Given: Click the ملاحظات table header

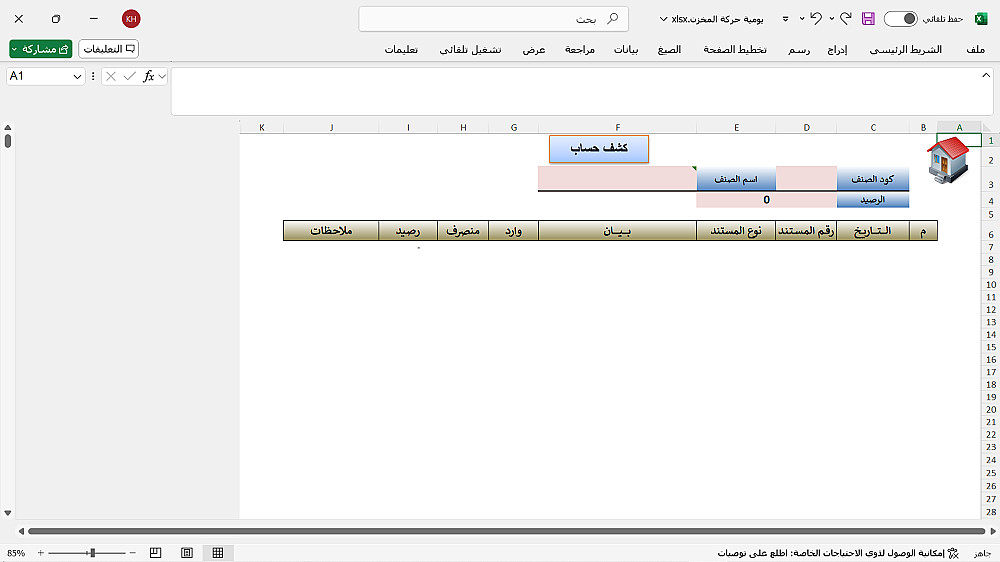Looking at the screenshot, I should tap(331, 231).
